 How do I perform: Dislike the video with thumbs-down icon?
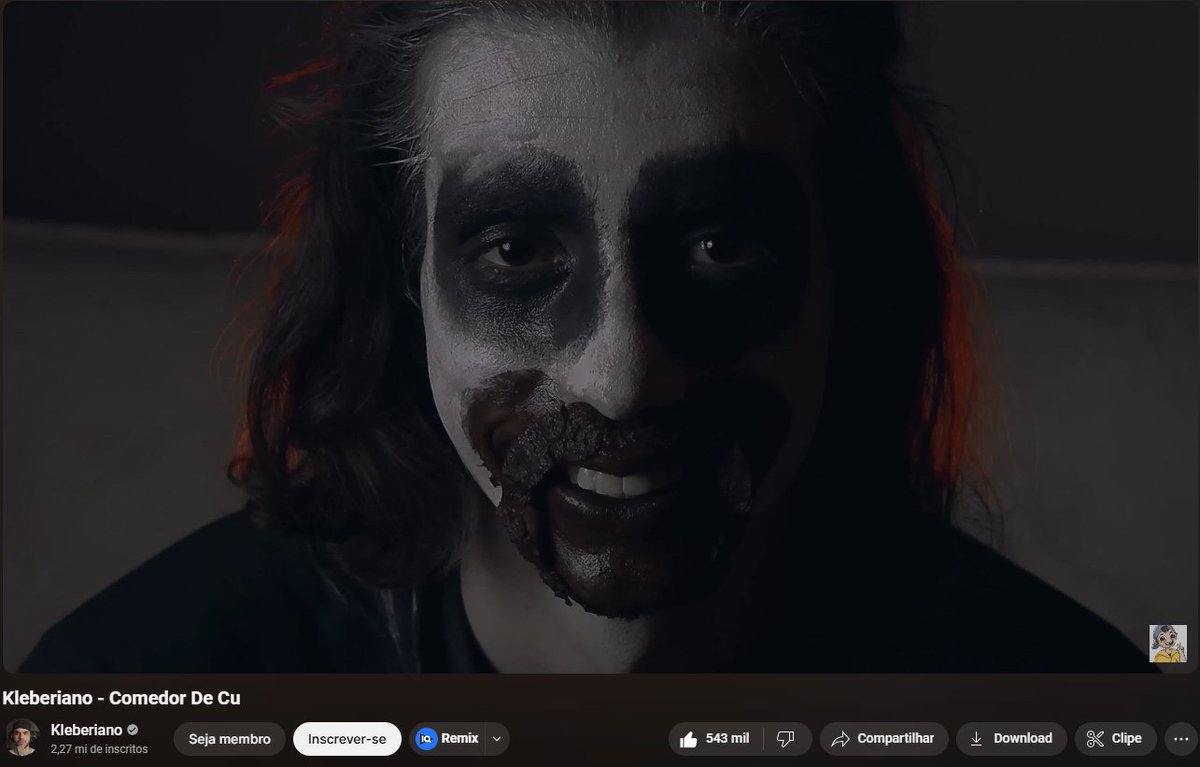coord(787,739)
